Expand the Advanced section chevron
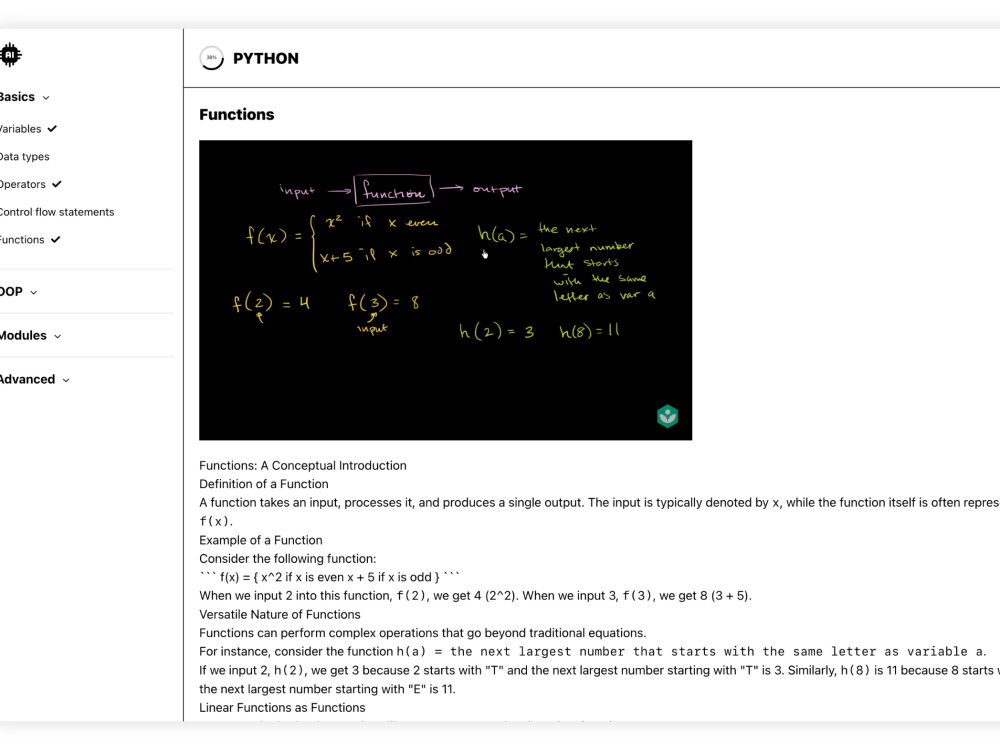1000x750 pixels. pyautogui.click(x=66, y=380)
